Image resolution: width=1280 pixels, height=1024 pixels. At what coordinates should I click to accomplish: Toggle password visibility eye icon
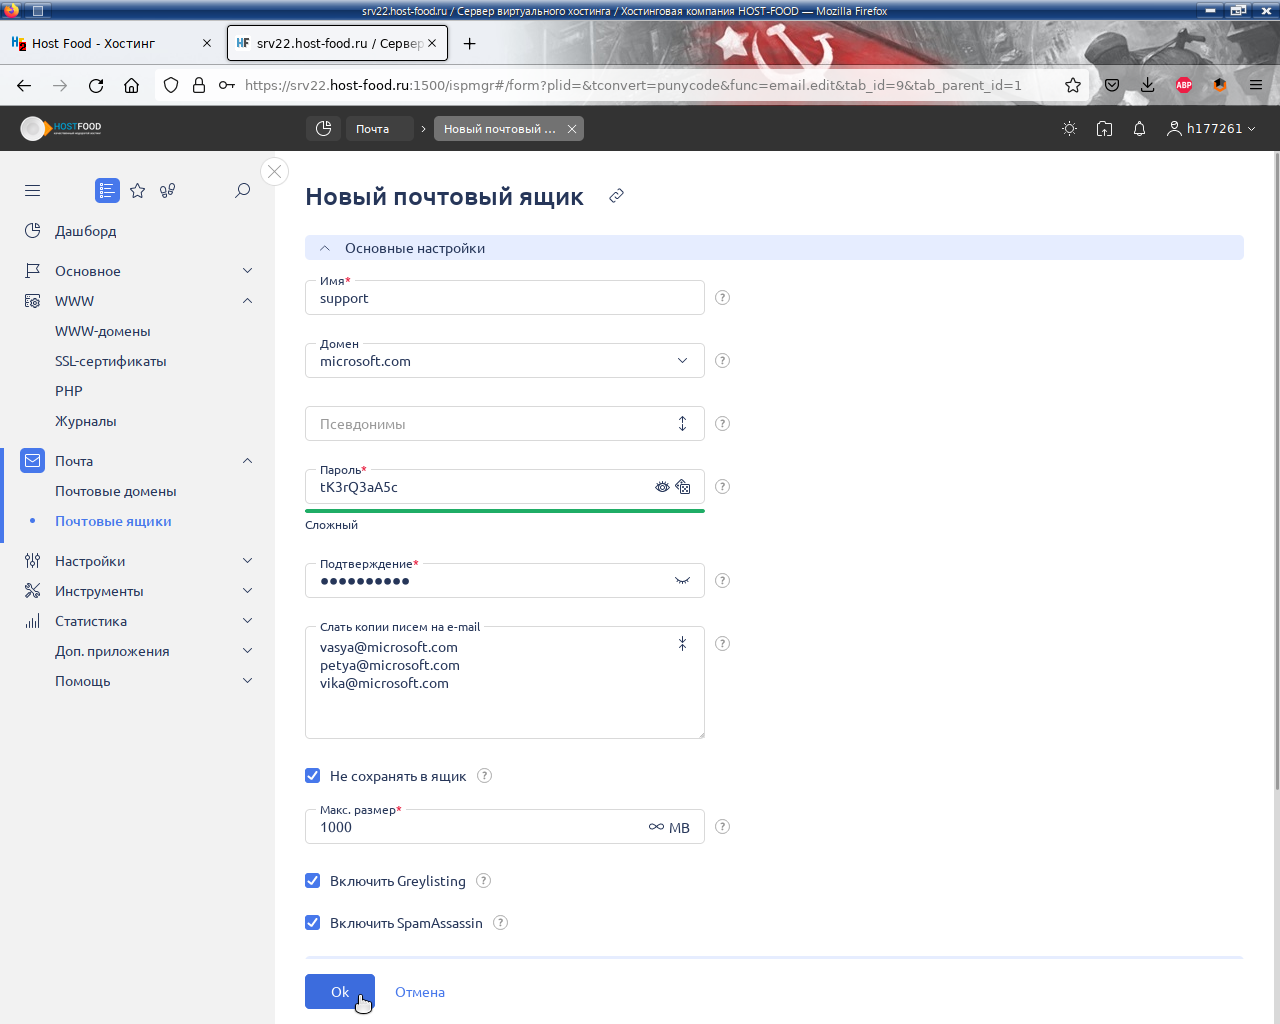[662, 487]
